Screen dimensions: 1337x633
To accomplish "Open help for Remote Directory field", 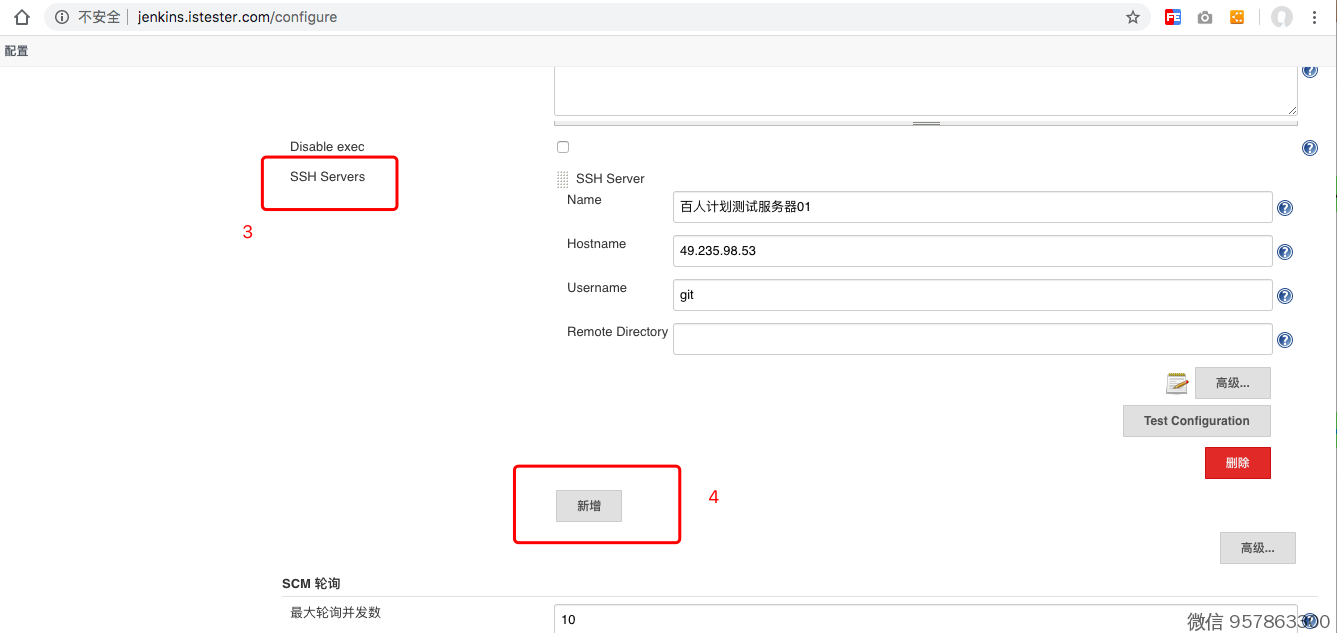I will click(1285, 340).
